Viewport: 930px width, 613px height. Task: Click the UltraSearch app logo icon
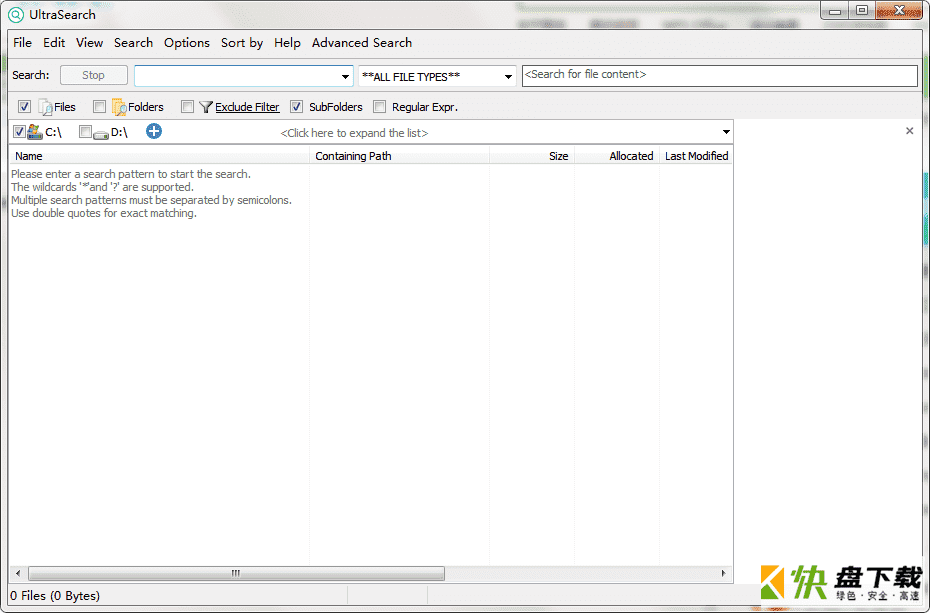point(16,15)
